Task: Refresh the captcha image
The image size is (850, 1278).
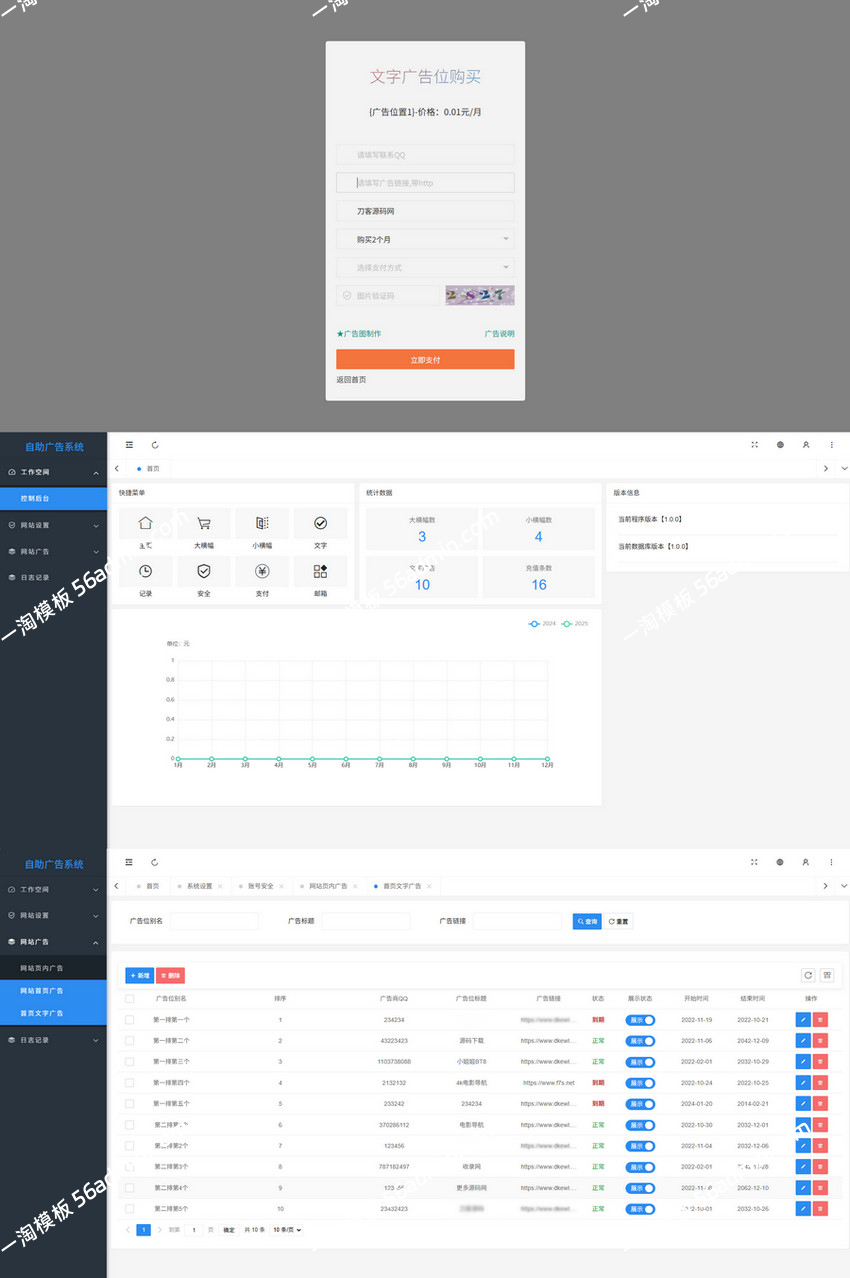Action: pyautogui.click(x=480, y=296)
